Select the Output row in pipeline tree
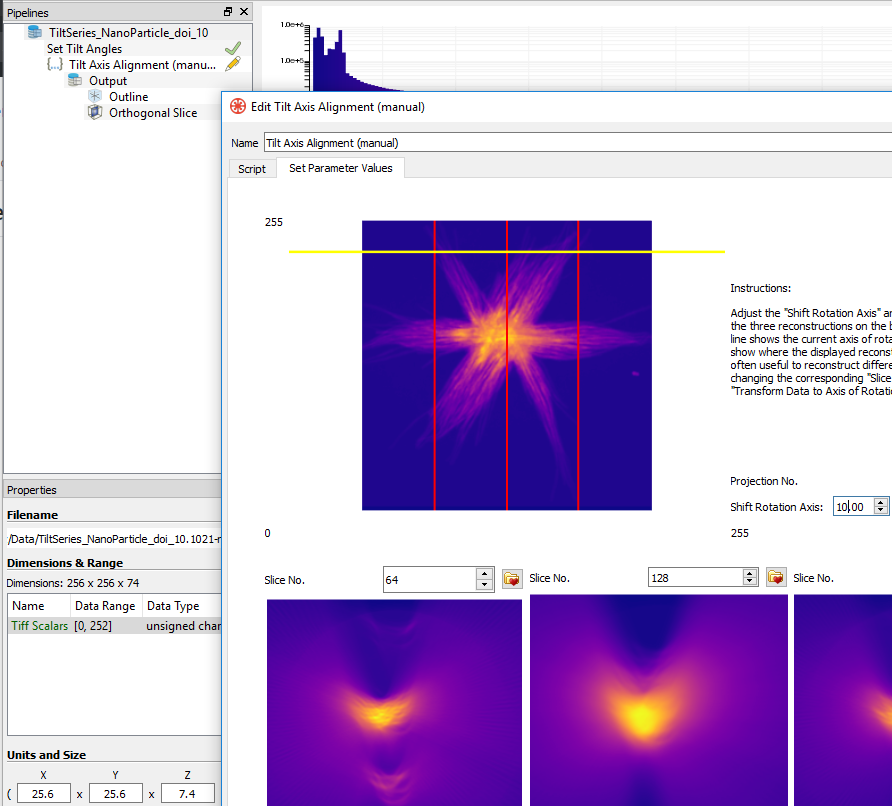Viewport: 892px width, 806px height. coord(108,80)
